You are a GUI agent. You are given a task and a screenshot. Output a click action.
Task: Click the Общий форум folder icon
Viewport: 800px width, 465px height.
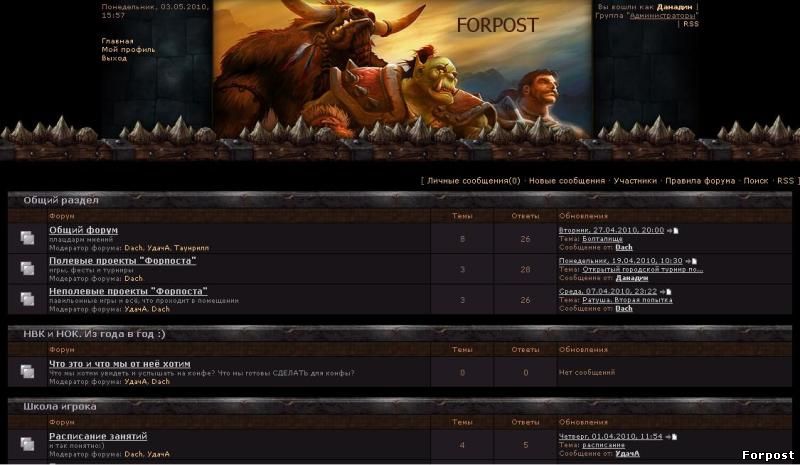pyautogui.click(x=28, y=238)
